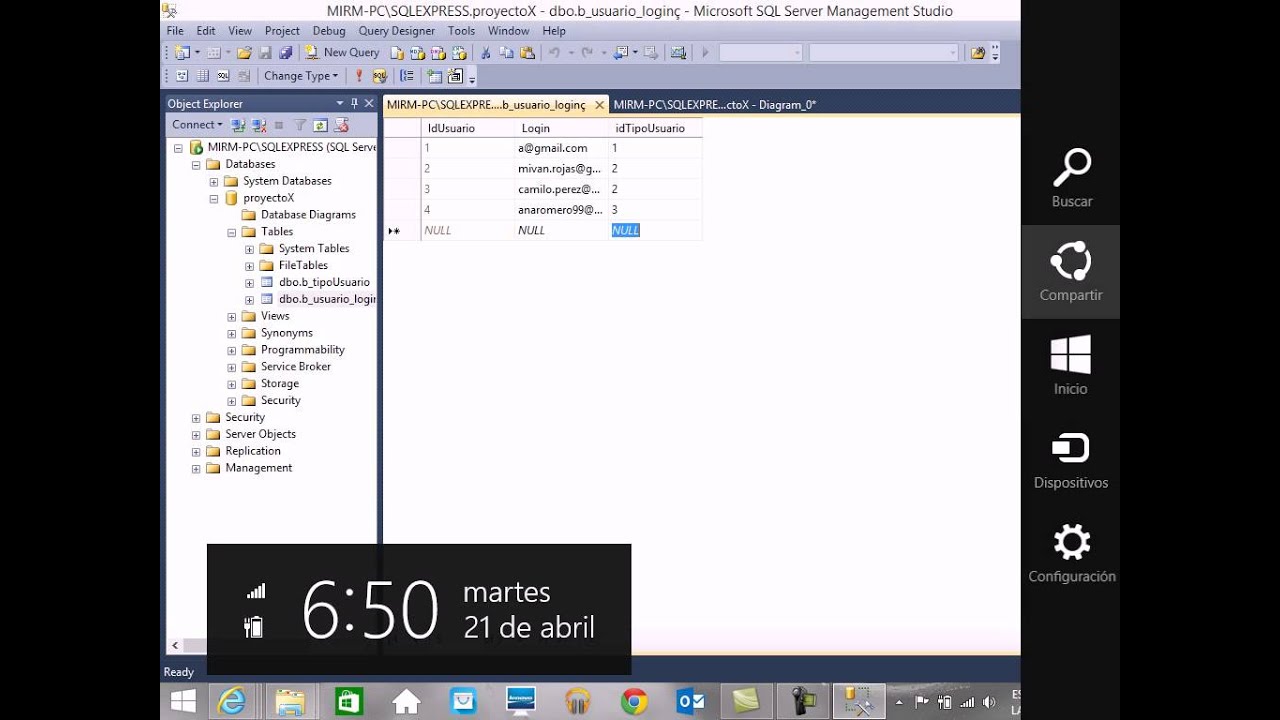This screenshot has width=1280, height=720.
Task: Click the Inicio charm
Action: 1071,366
